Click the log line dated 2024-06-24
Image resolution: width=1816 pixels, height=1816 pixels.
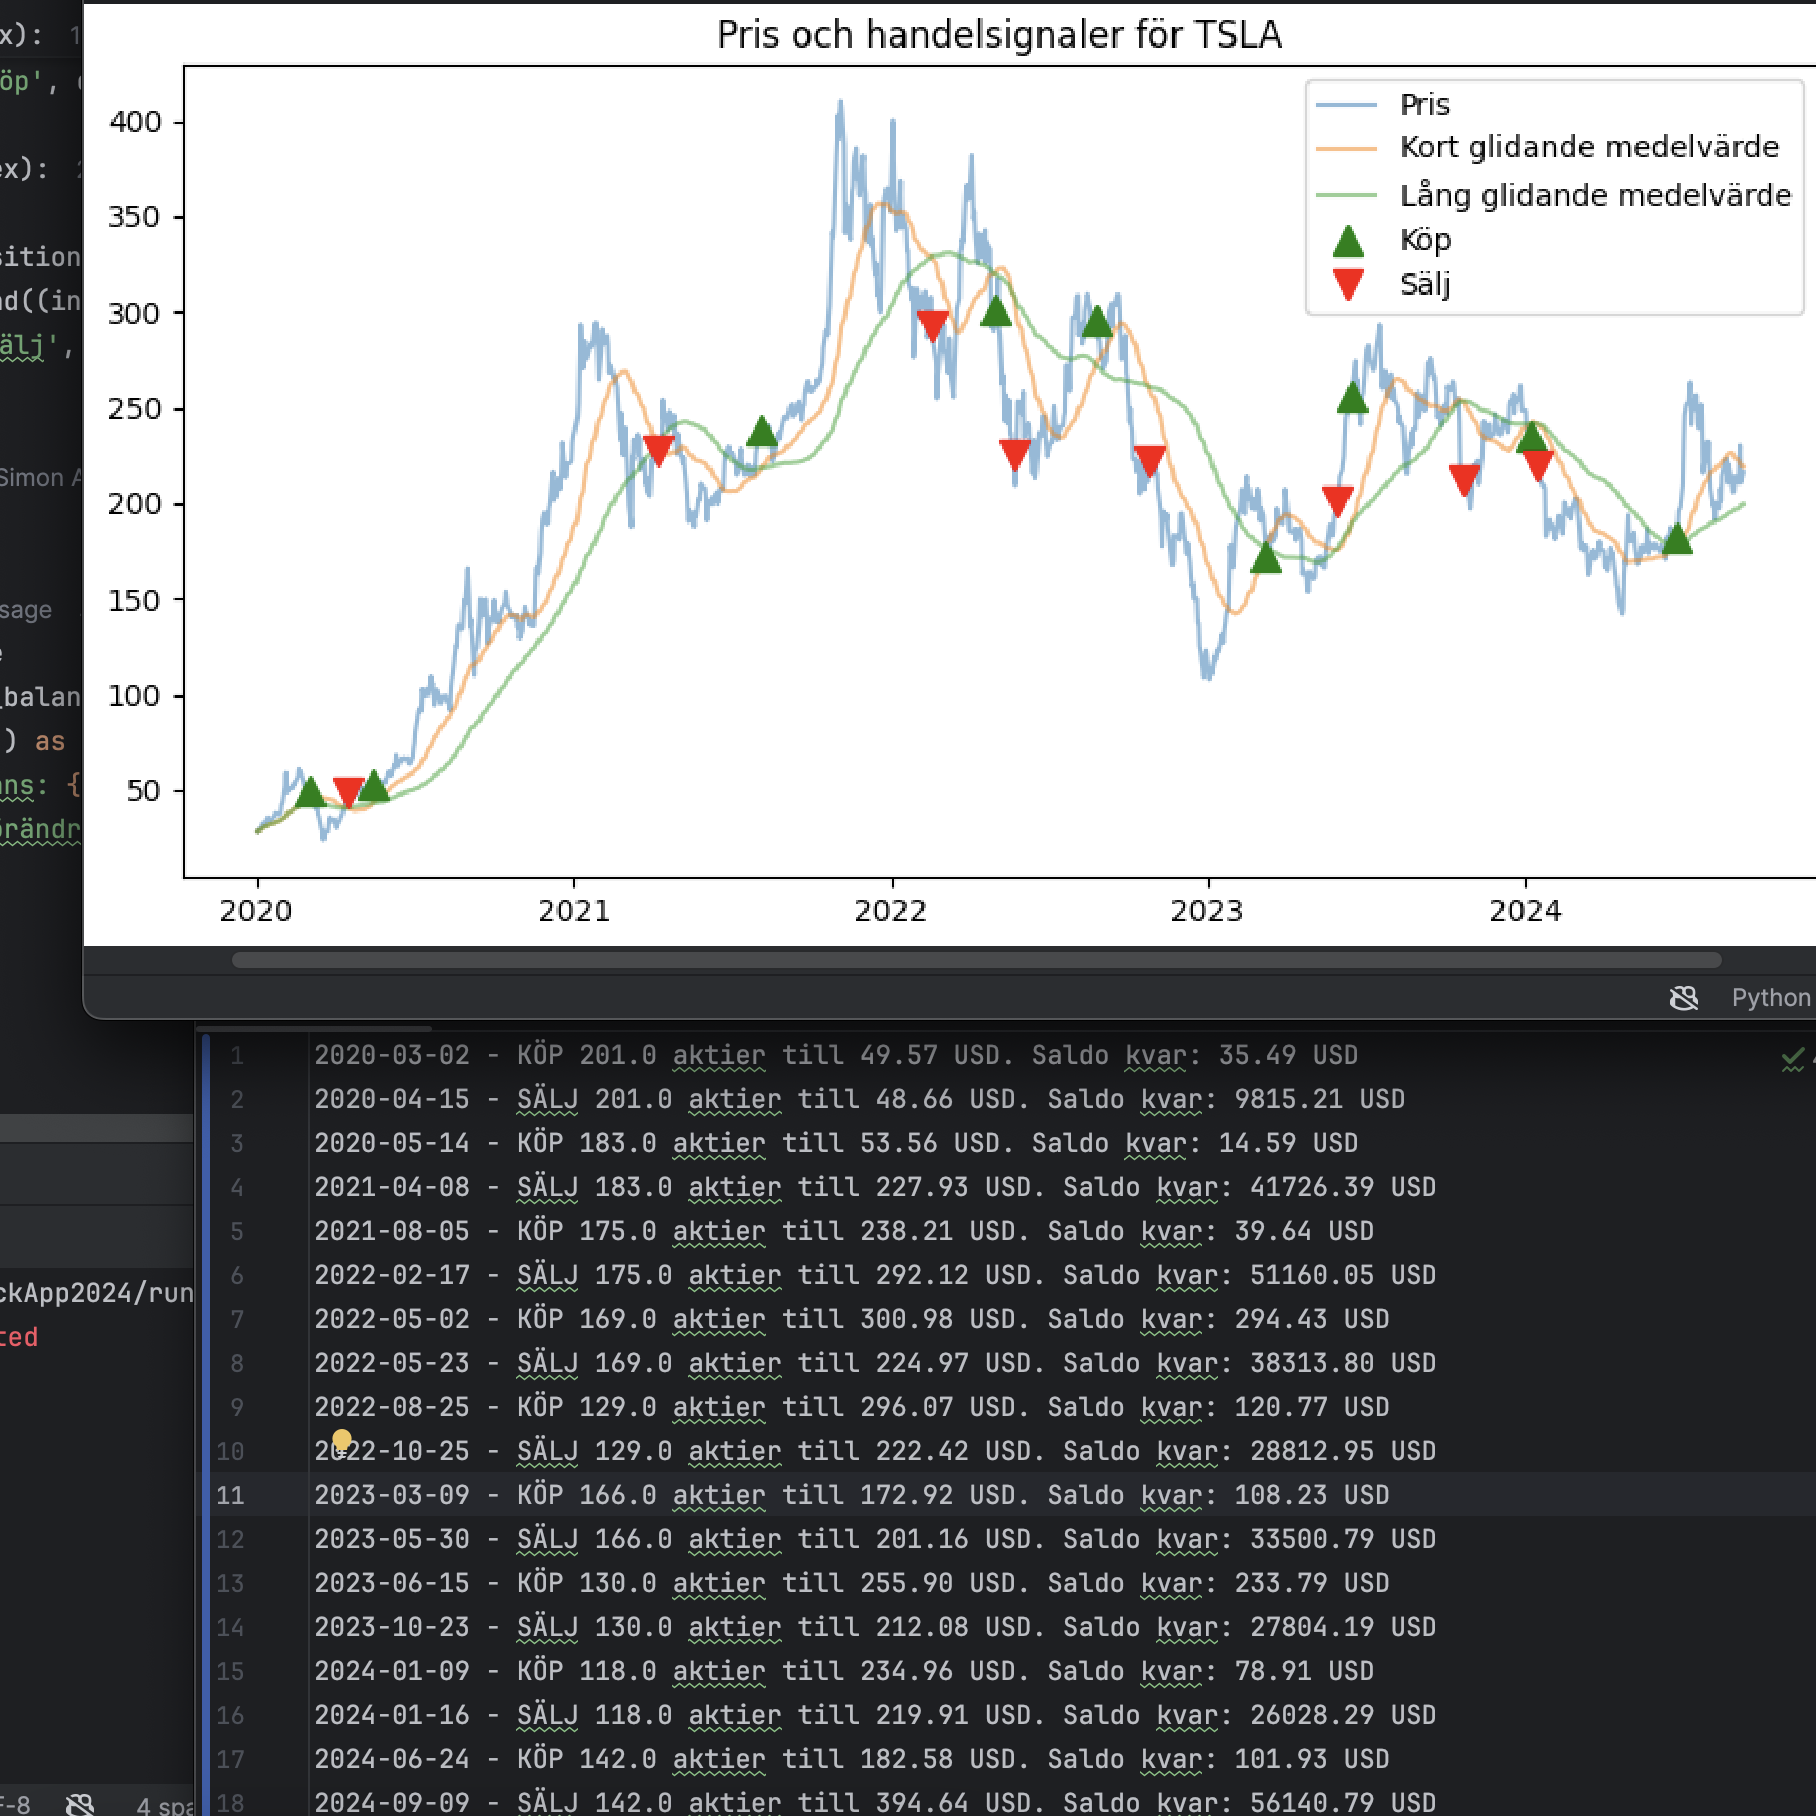tap(852, 1760)
